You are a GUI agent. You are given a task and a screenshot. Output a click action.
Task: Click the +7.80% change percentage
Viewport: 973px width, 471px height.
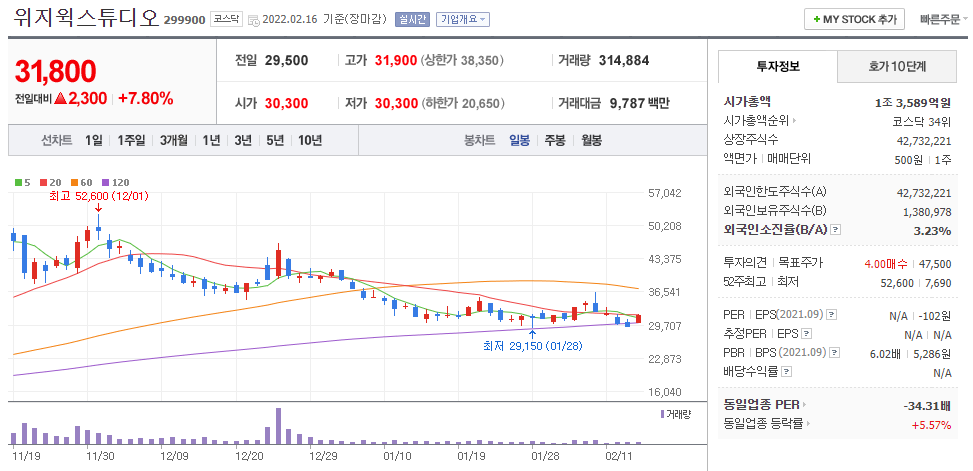coord(145,98)
